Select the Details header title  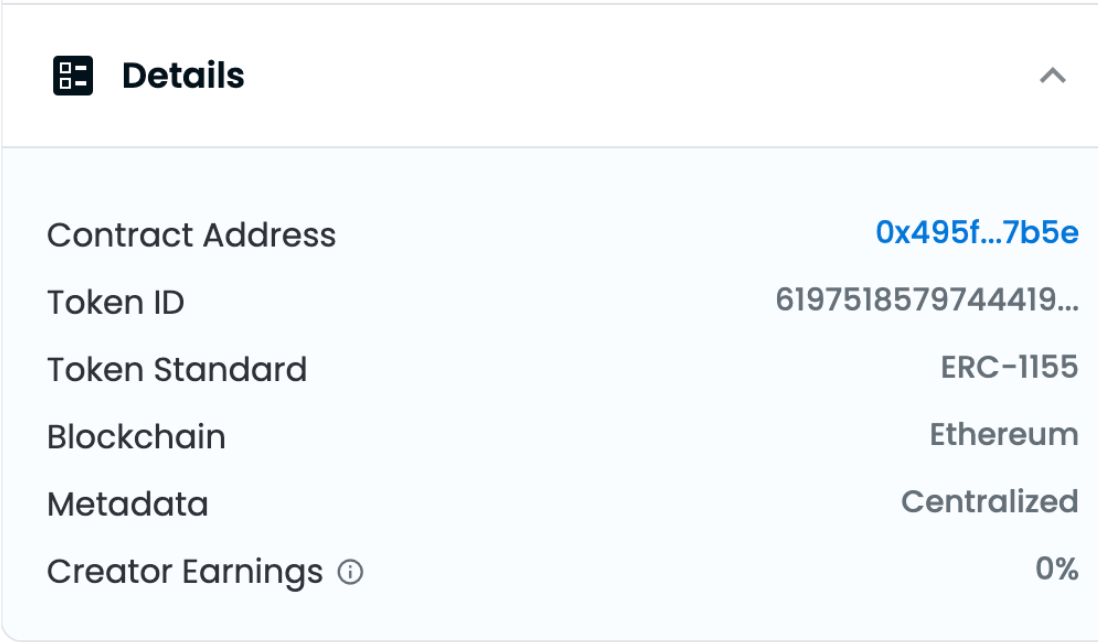tap(185, 74)
